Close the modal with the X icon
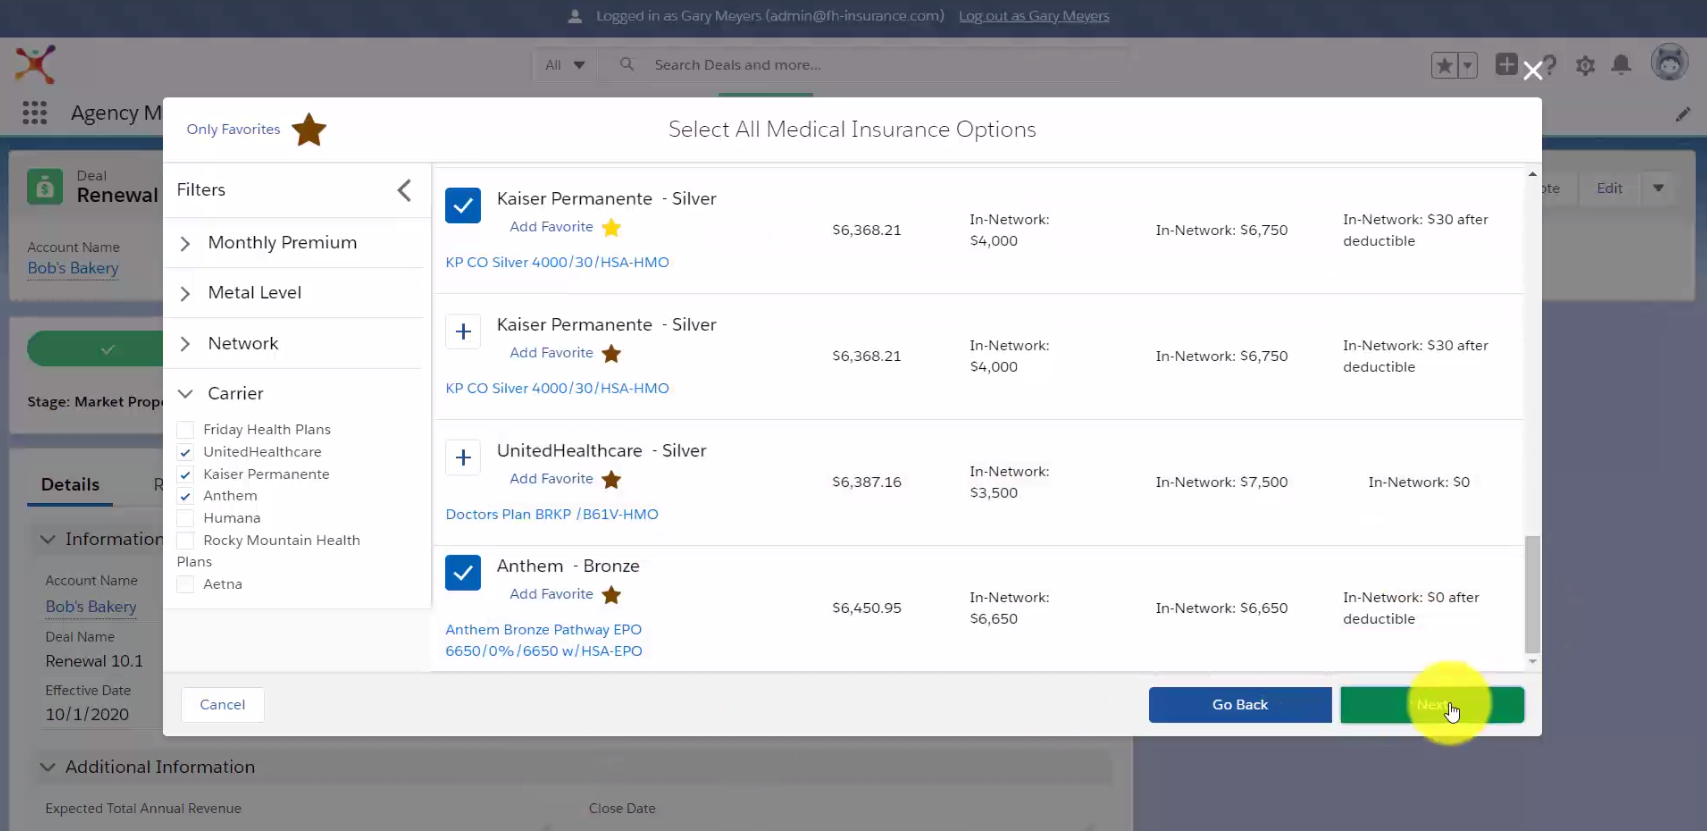The height and width of the screenshot is (831, 1707). [x=1532, y=71]
